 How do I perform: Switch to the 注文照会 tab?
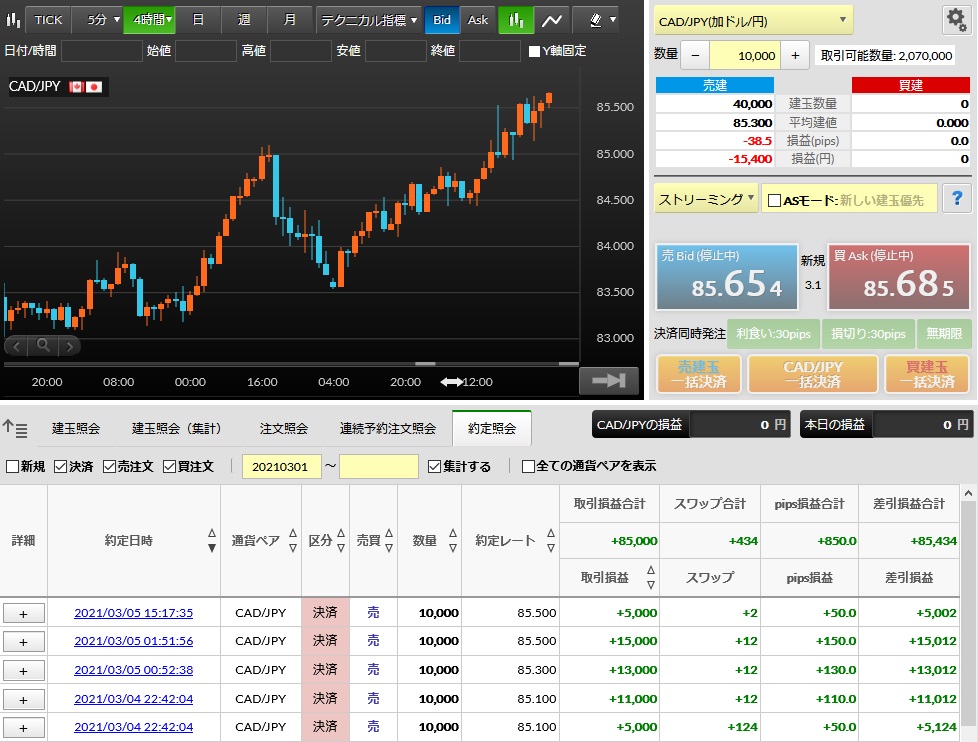point(284,428)
